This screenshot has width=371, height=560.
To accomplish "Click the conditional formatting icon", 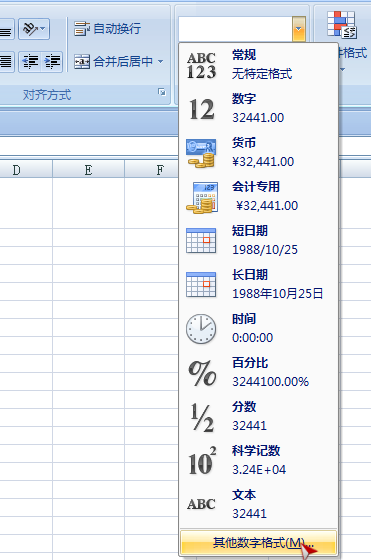I will (x=342, y=24).
